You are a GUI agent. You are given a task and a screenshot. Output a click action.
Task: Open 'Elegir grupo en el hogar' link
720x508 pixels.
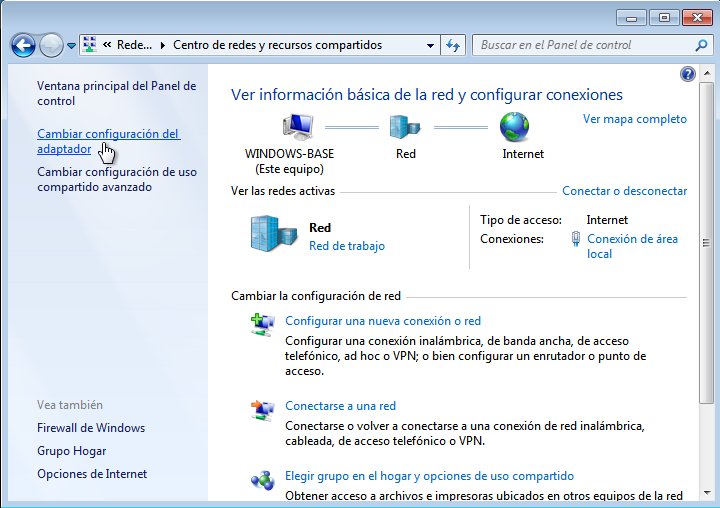pyautogui.click(x=429, y=476)
